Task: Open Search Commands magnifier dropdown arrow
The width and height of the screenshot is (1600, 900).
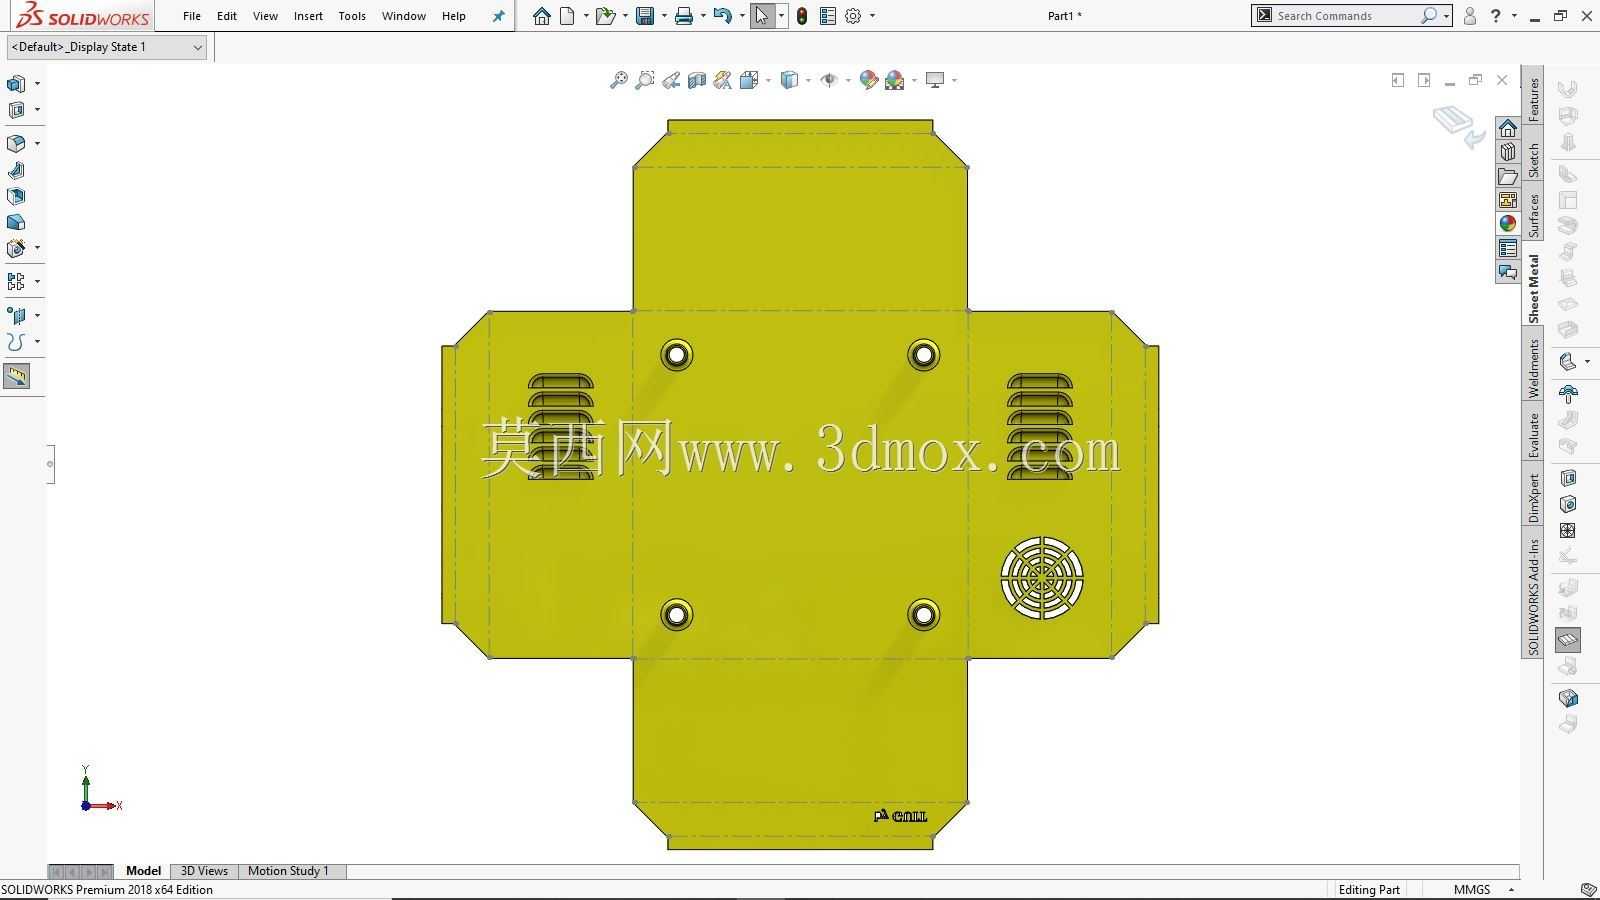Action: pyautogui.click(x=1446, y=16)
